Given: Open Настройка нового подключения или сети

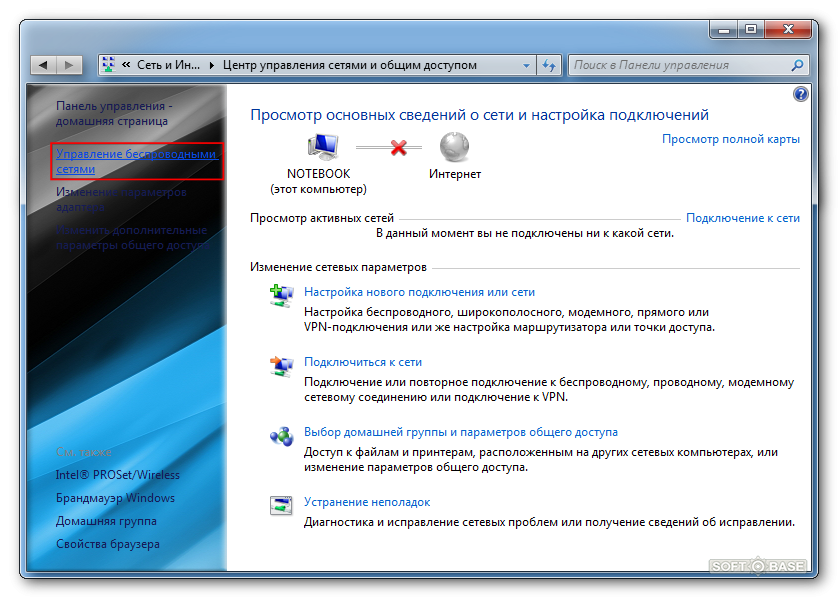Looking at the screenshot, I should [419, 292].
